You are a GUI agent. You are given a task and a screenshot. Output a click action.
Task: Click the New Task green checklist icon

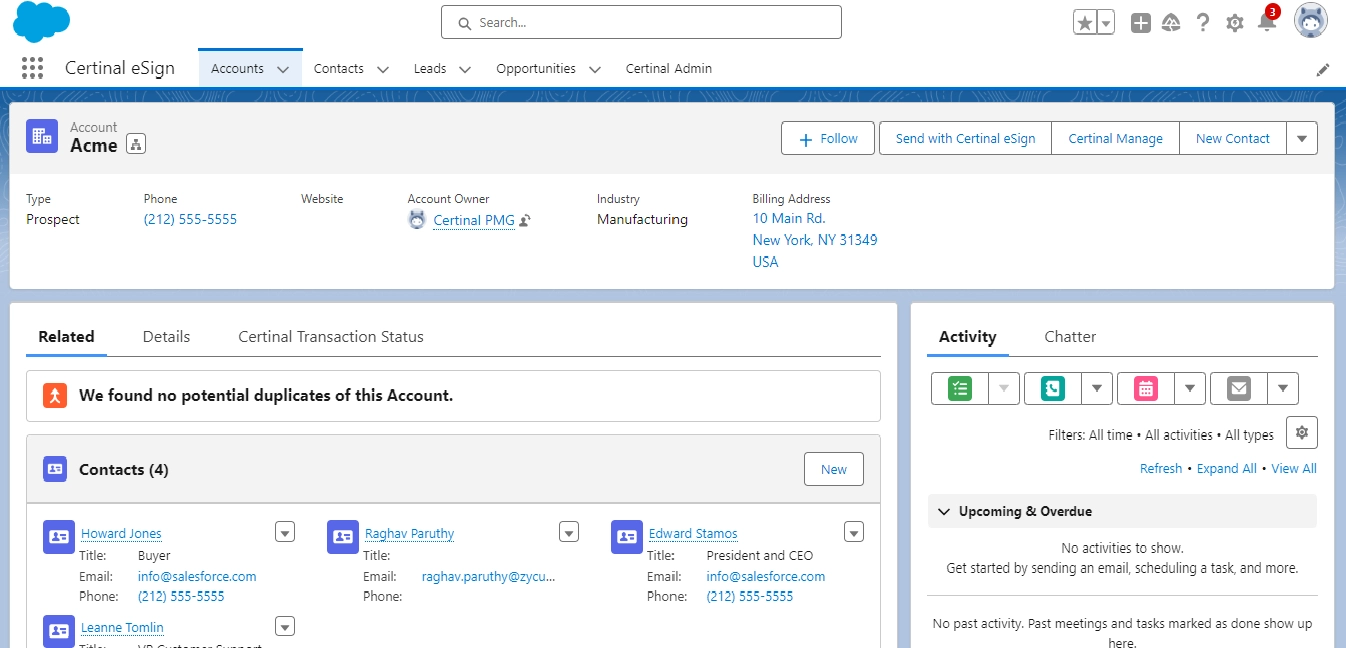(x=960, y=388)
